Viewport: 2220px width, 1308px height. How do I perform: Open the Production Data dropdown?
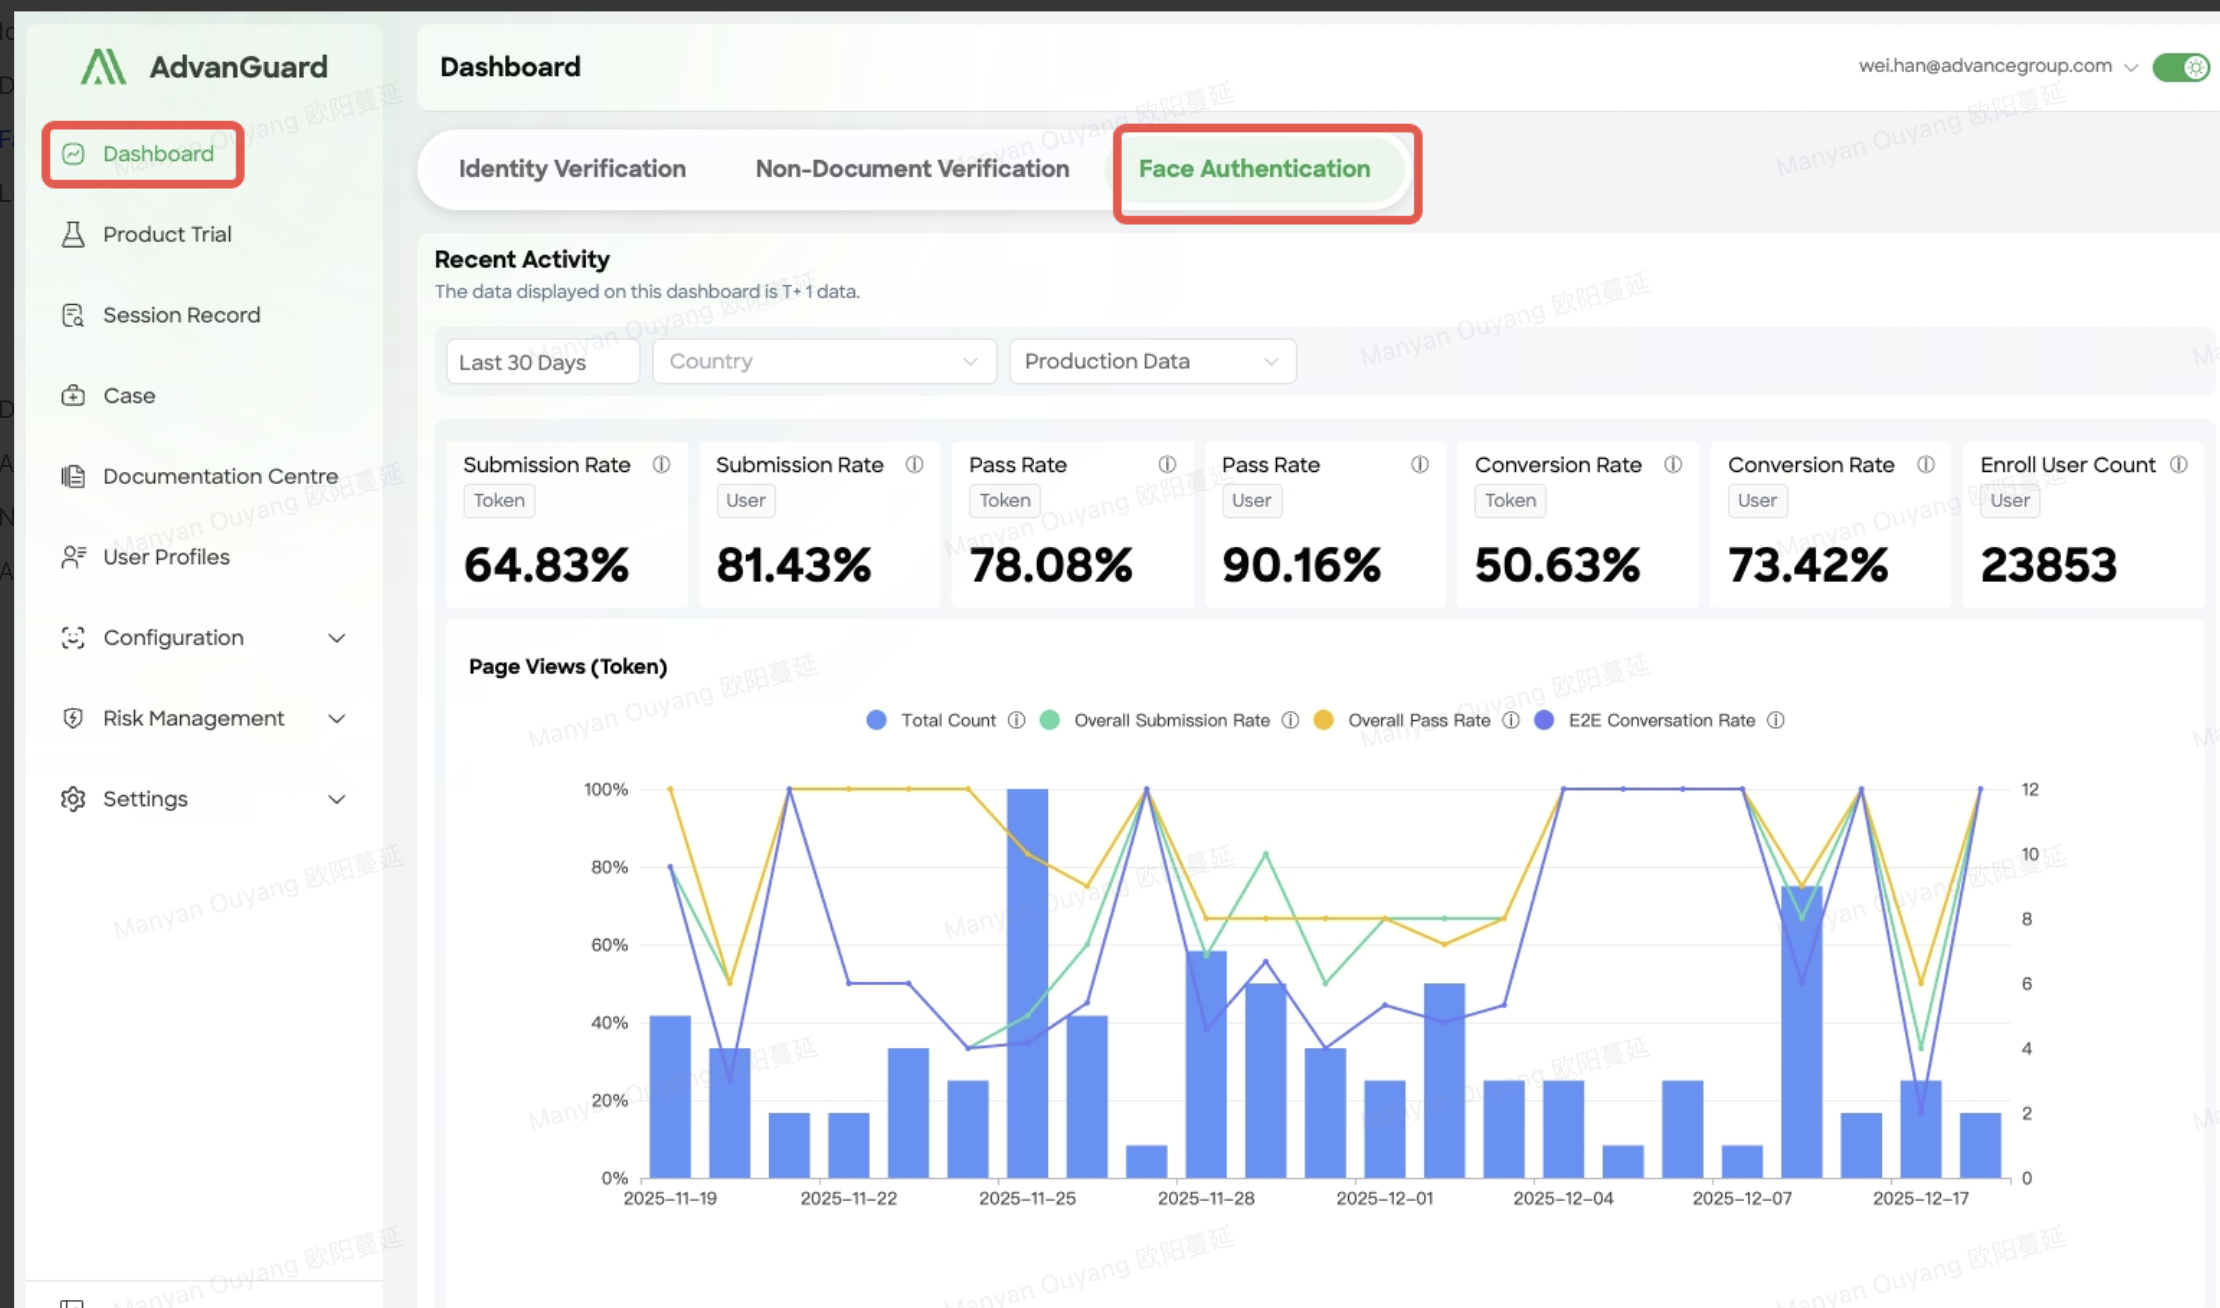1152,361
